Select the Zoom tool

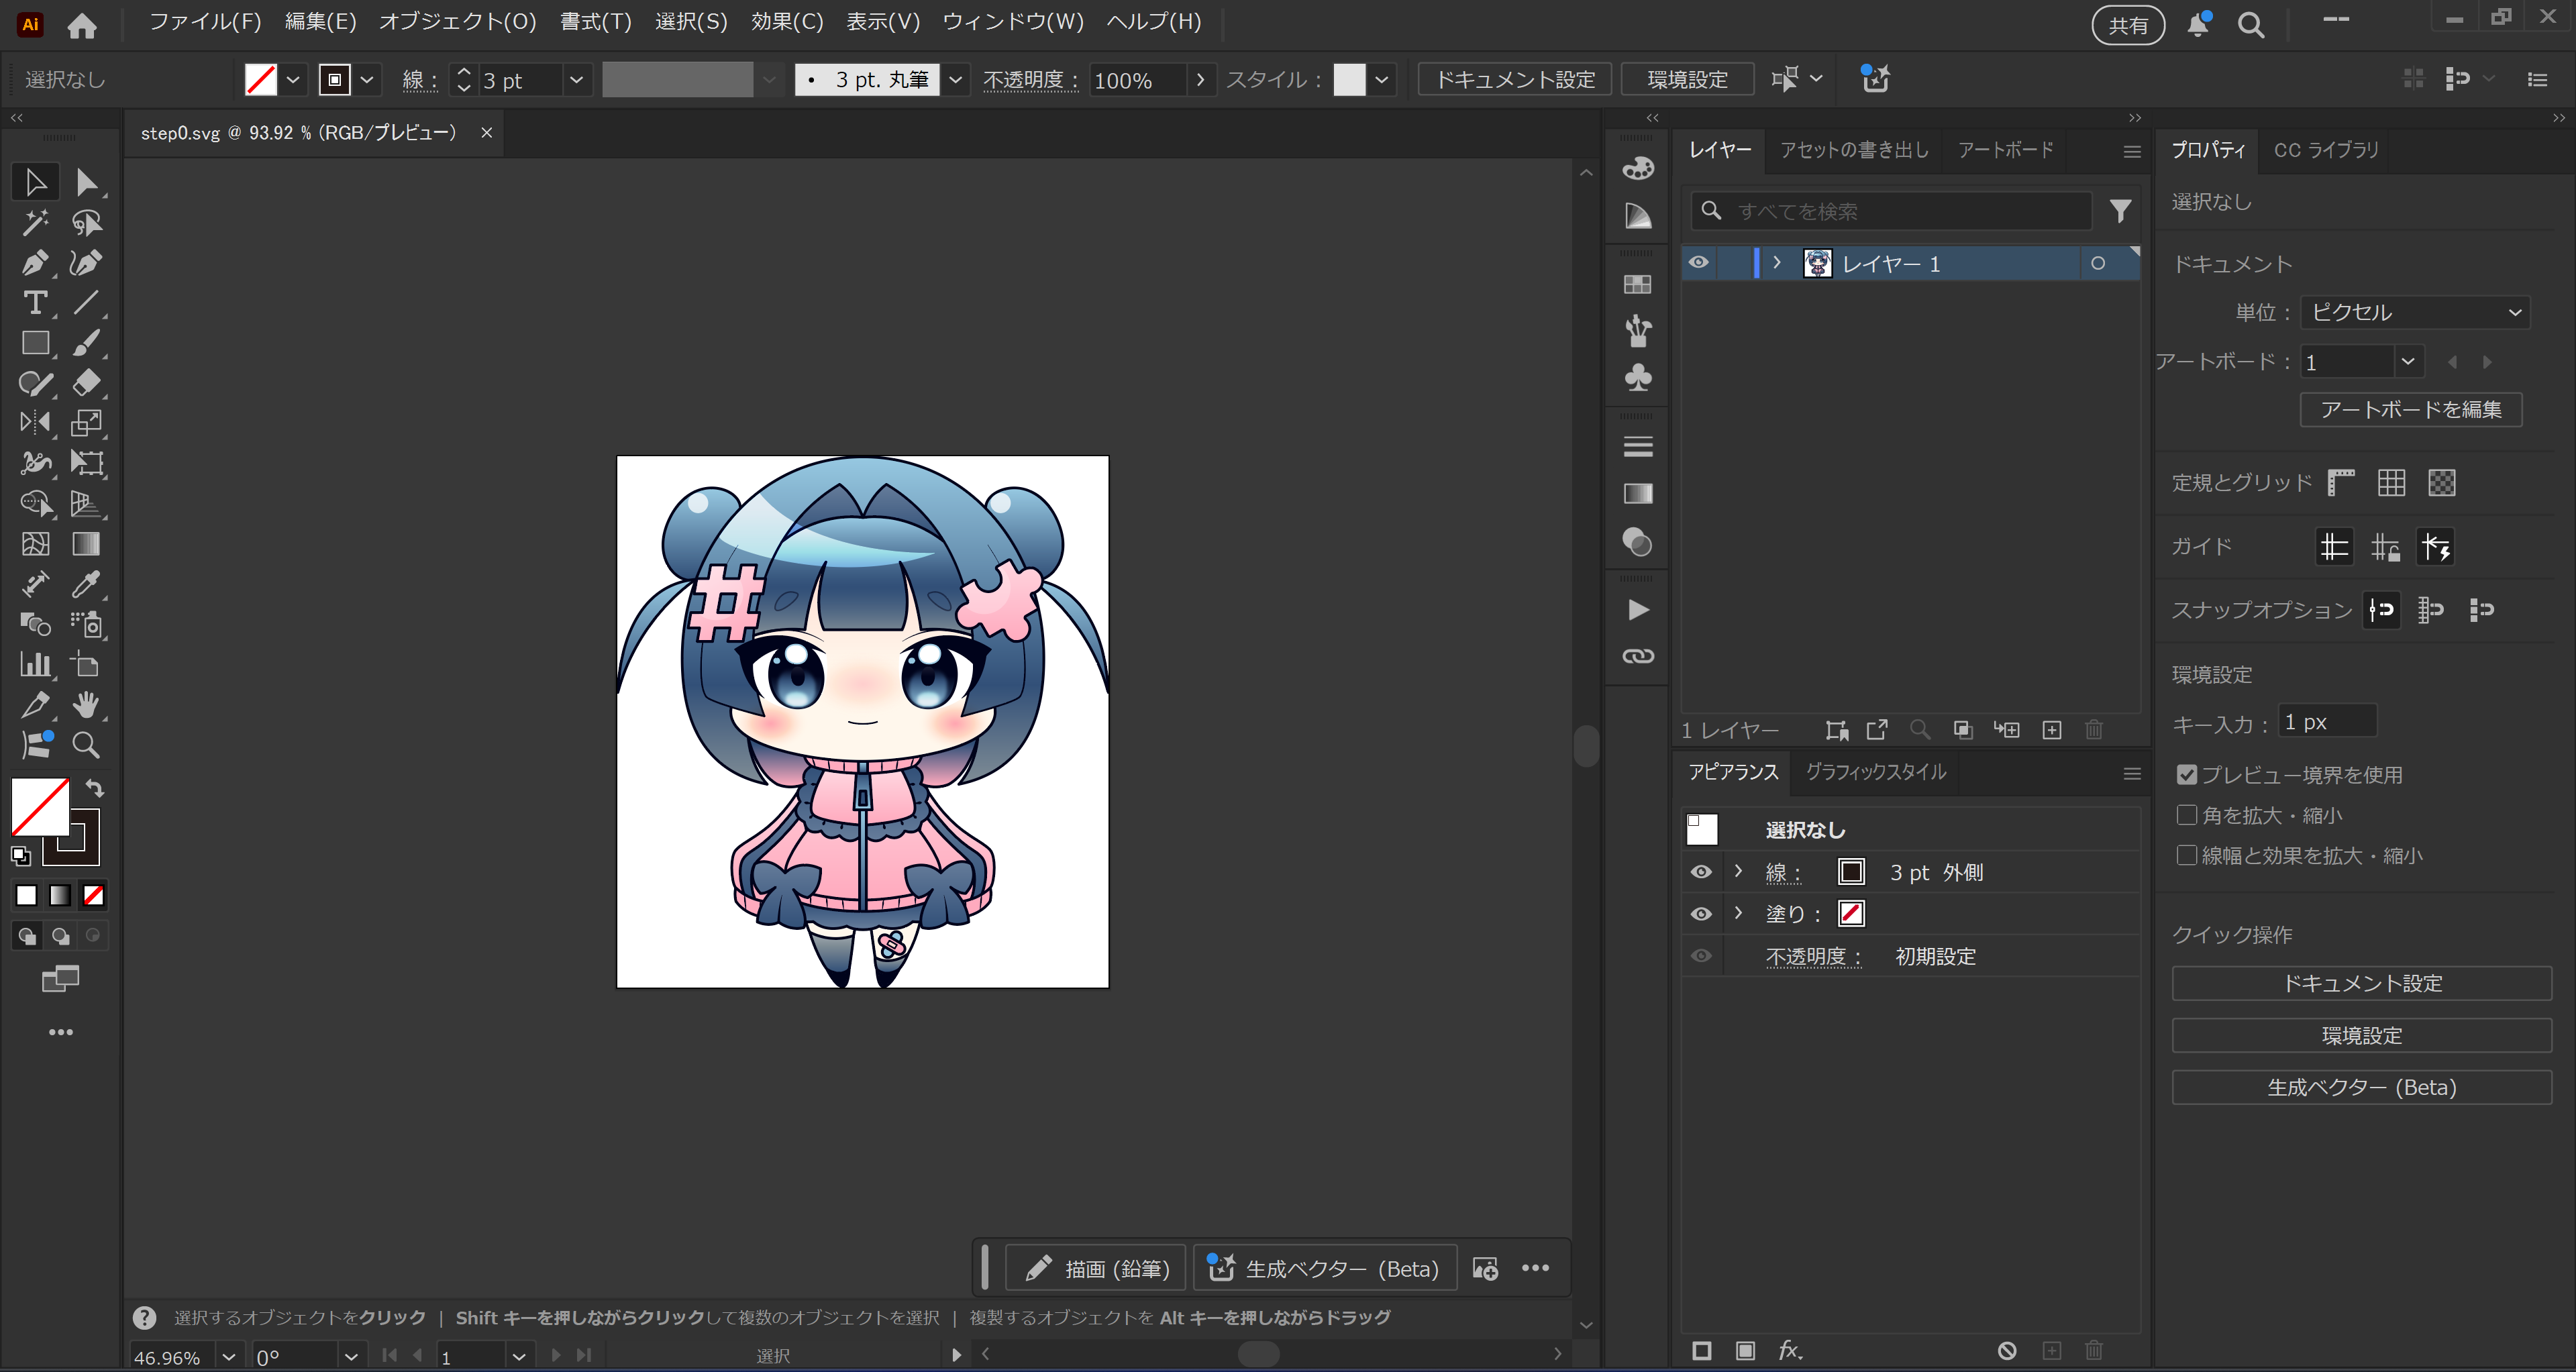click(86, 745)
